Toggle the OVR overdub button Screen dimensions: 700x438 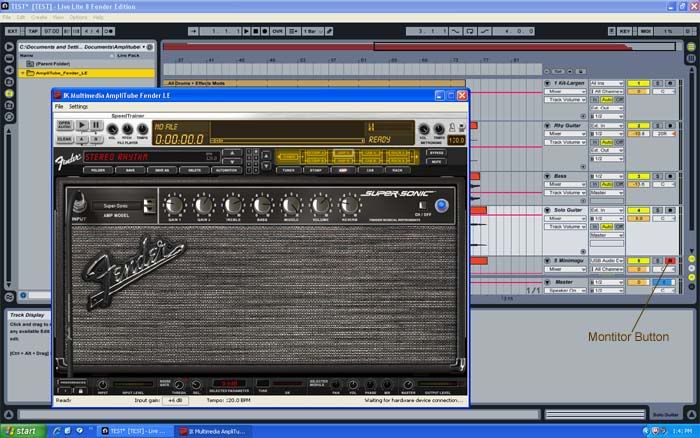click(x=277, y=31)
